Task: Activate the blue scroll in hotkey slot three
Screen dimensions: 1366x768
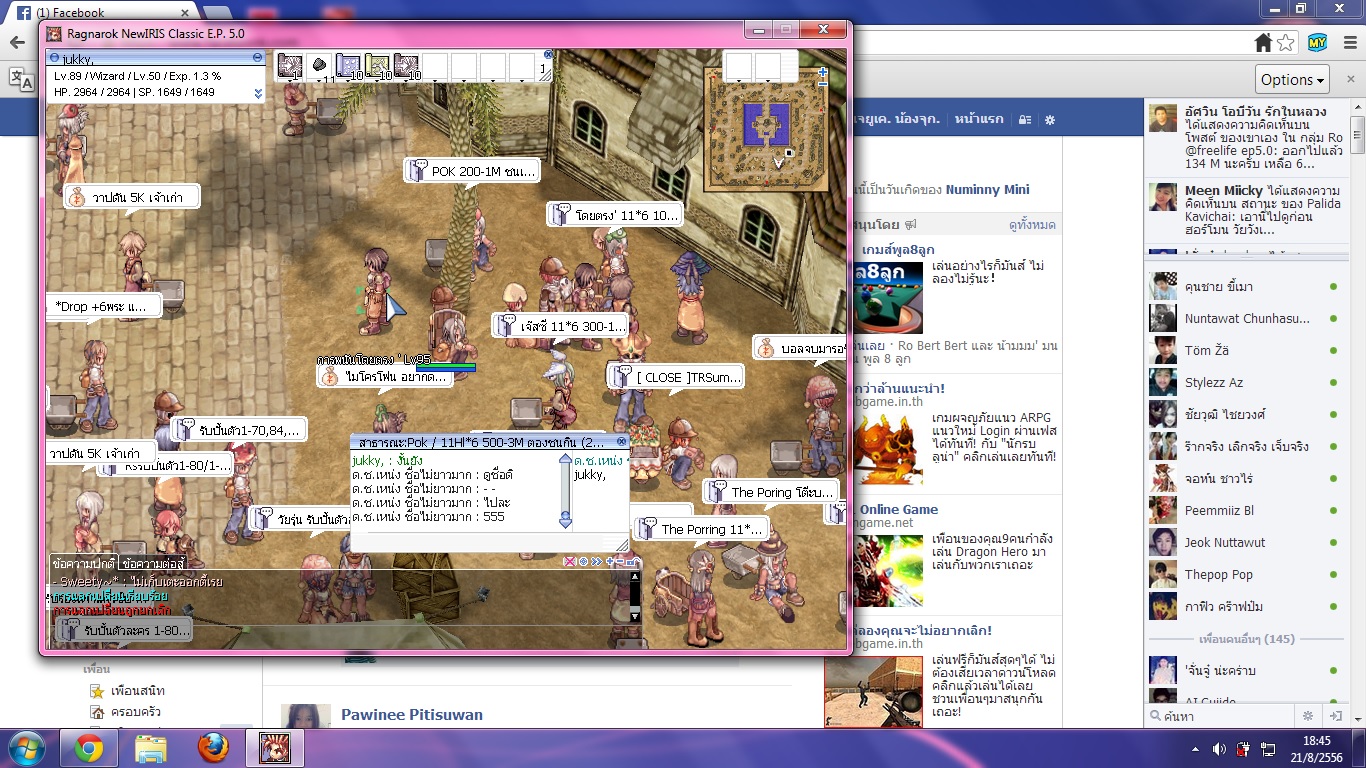Action: coord(348,66)
